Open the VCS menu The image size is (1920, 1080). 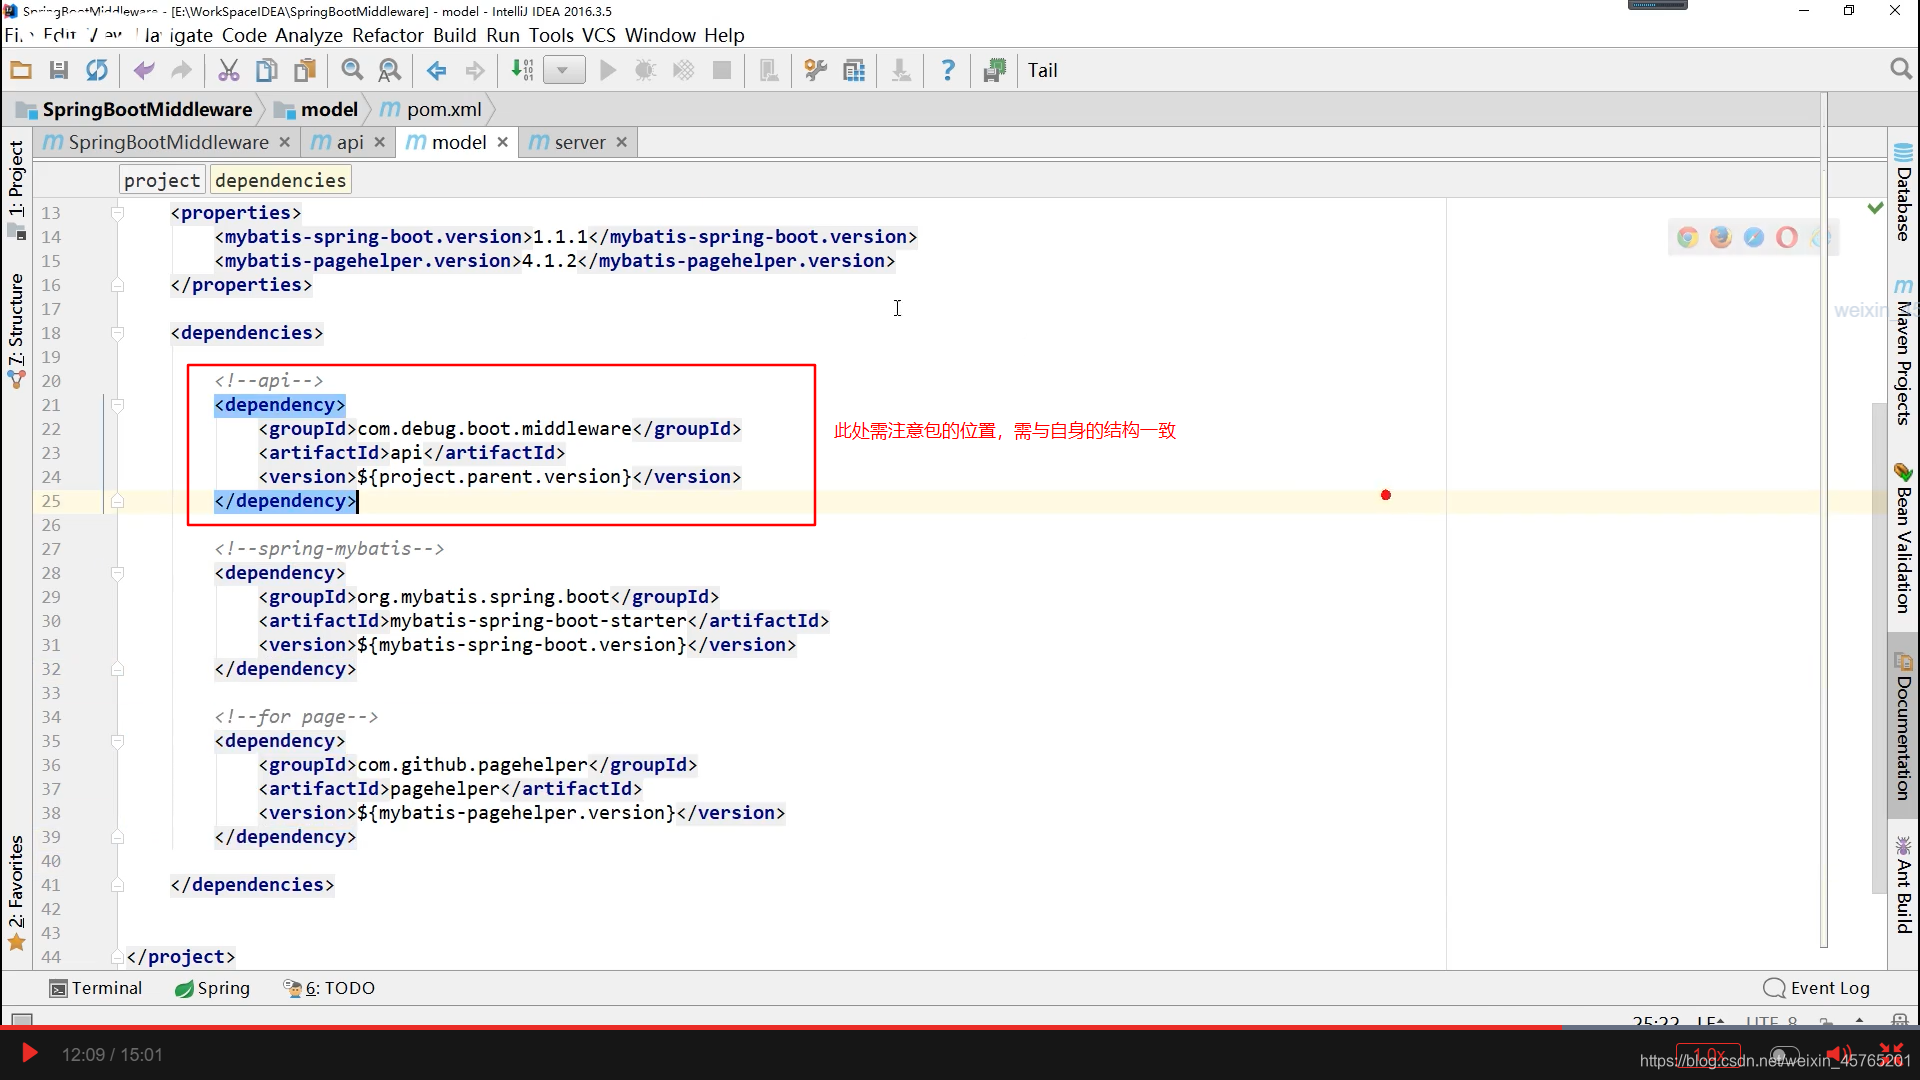[599, 35]
